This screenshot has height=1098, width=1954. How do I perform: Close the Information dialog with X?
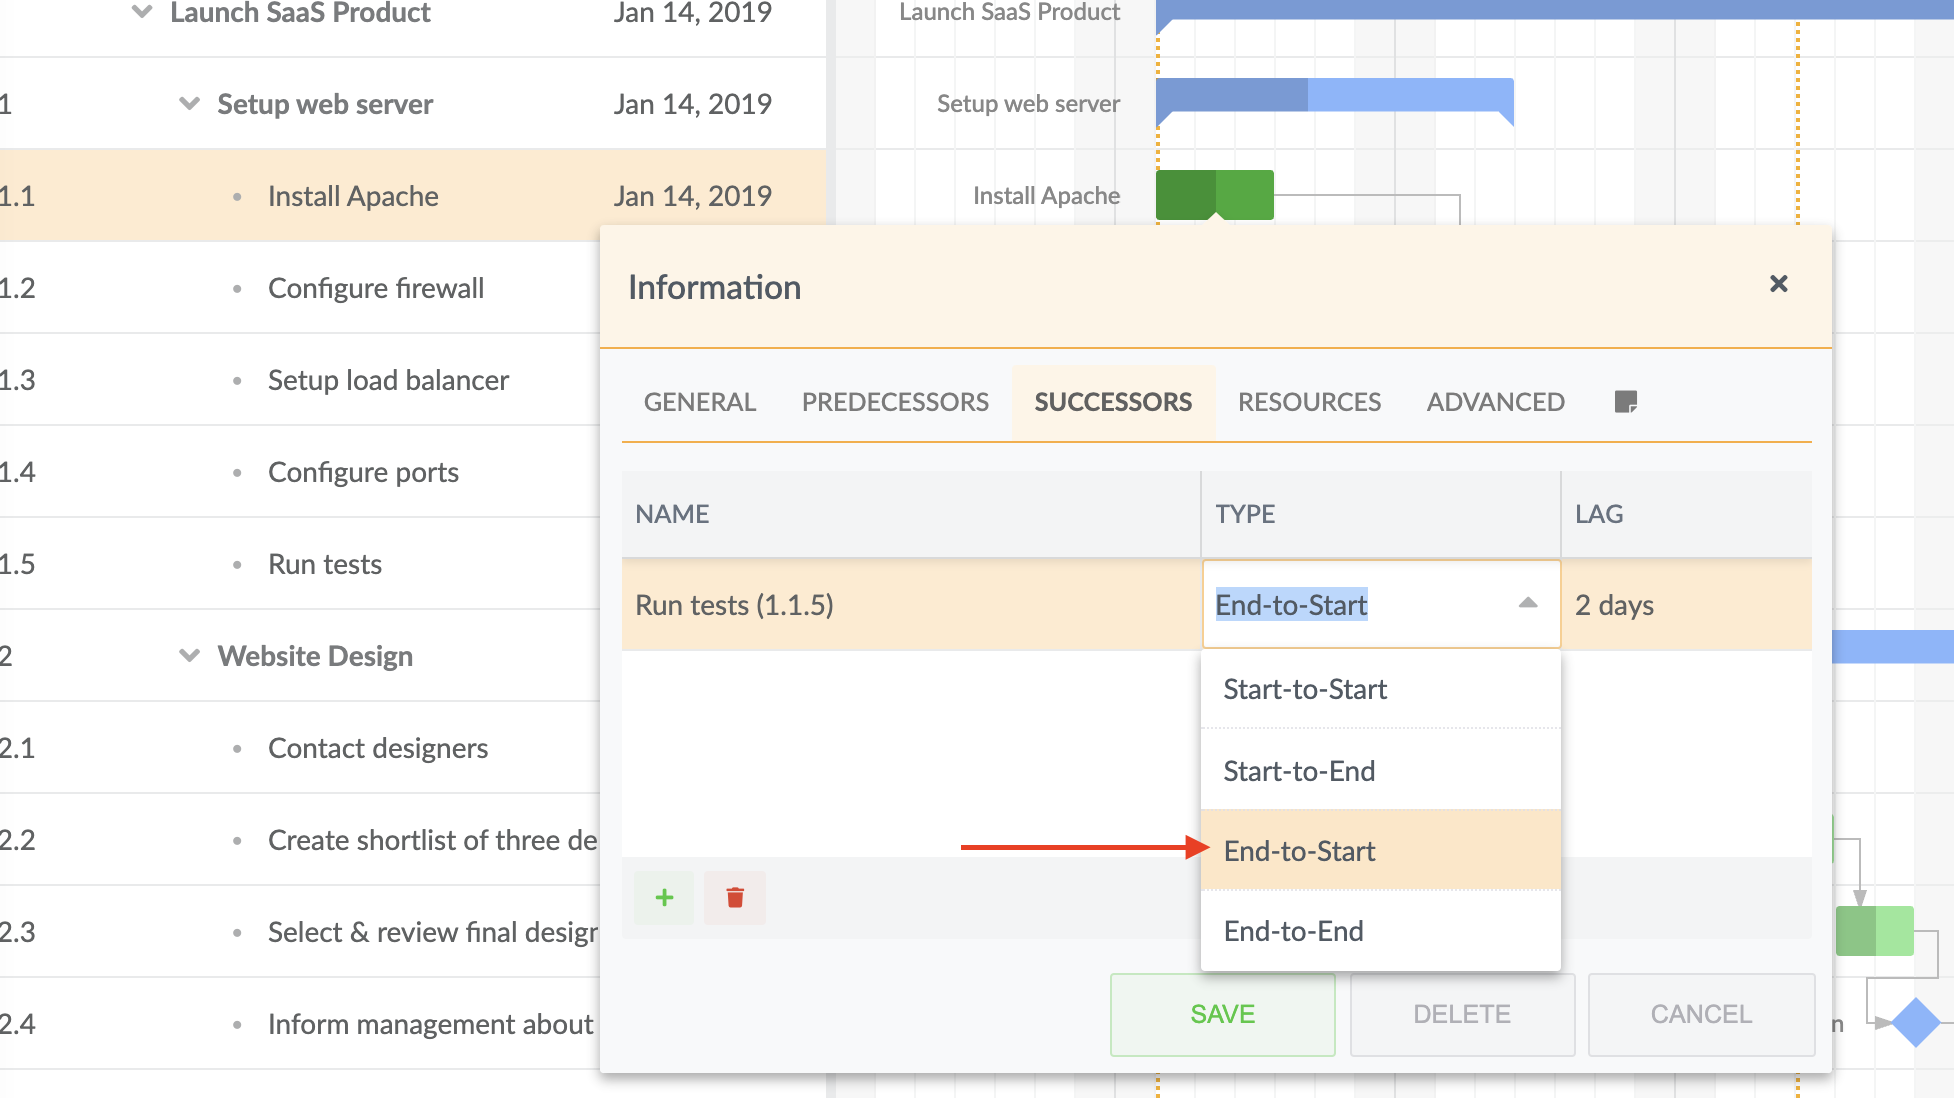[x=1778, y=284]
